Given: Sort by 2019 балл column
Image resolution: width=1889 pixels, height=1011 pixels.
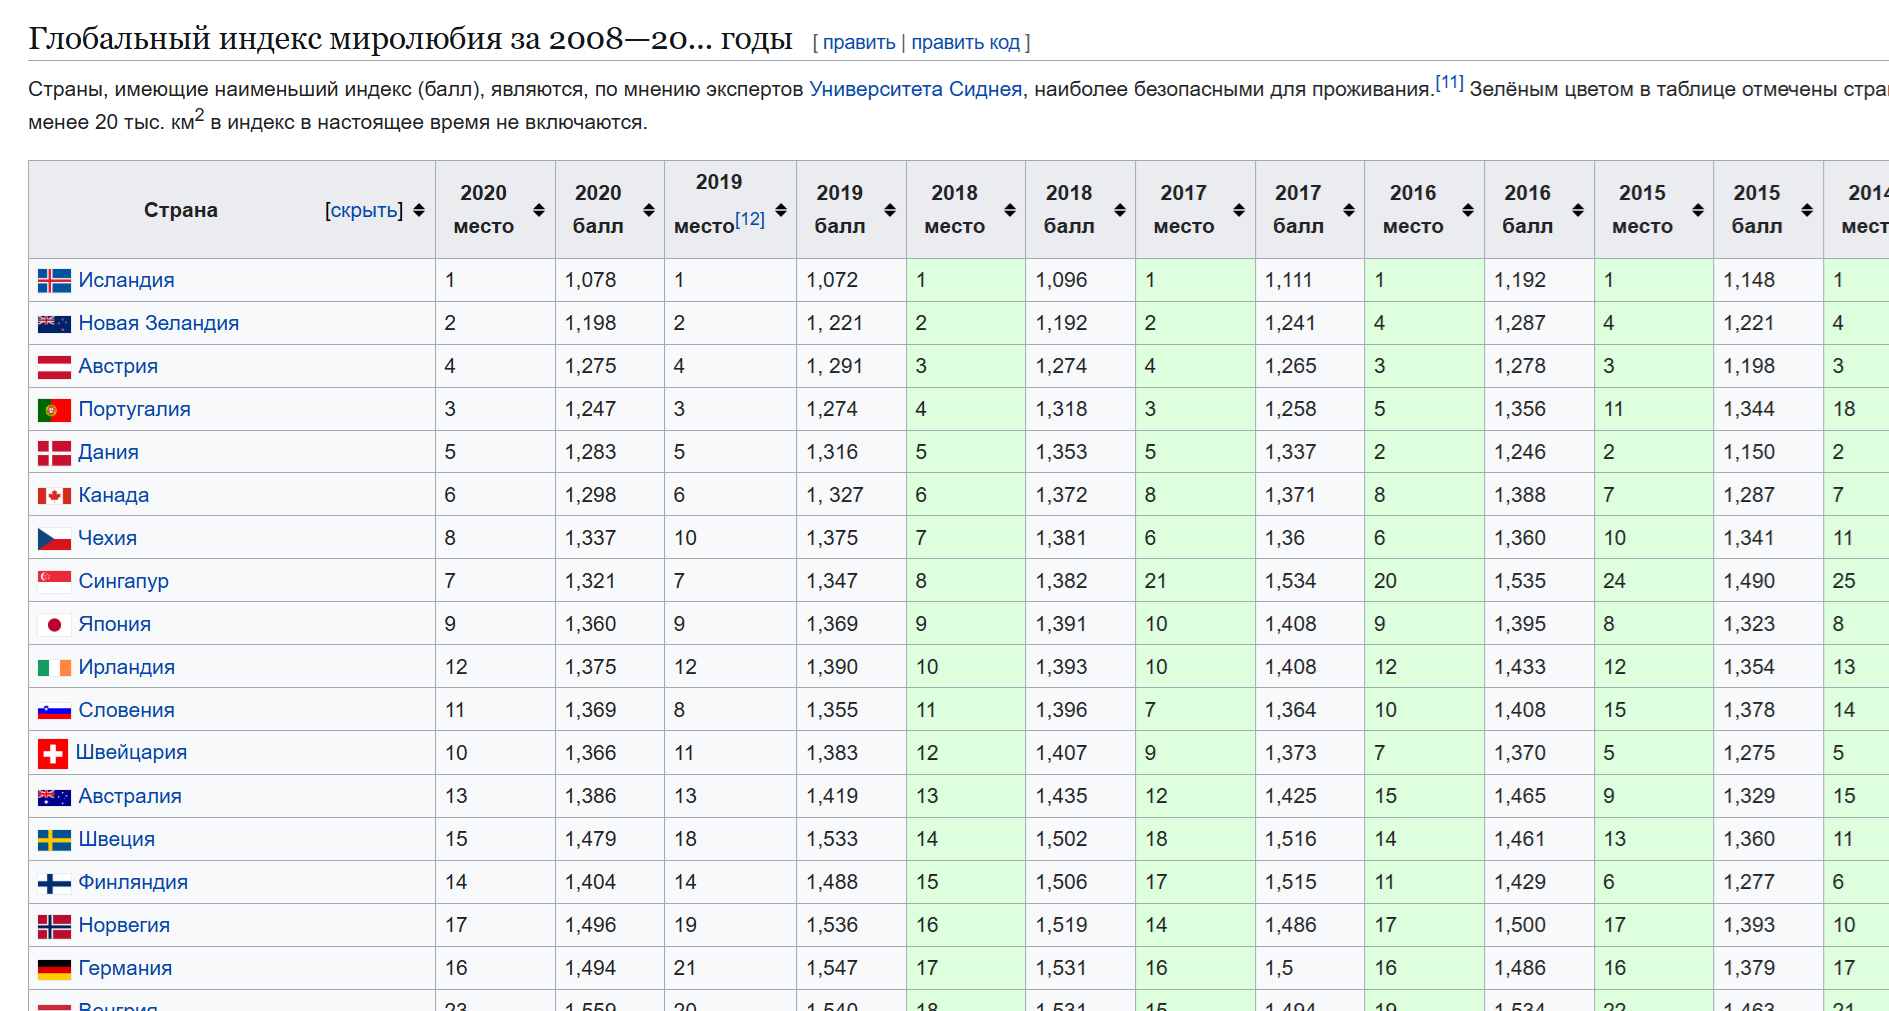Looking at the screenshot, I should click(x=890, y=210).
